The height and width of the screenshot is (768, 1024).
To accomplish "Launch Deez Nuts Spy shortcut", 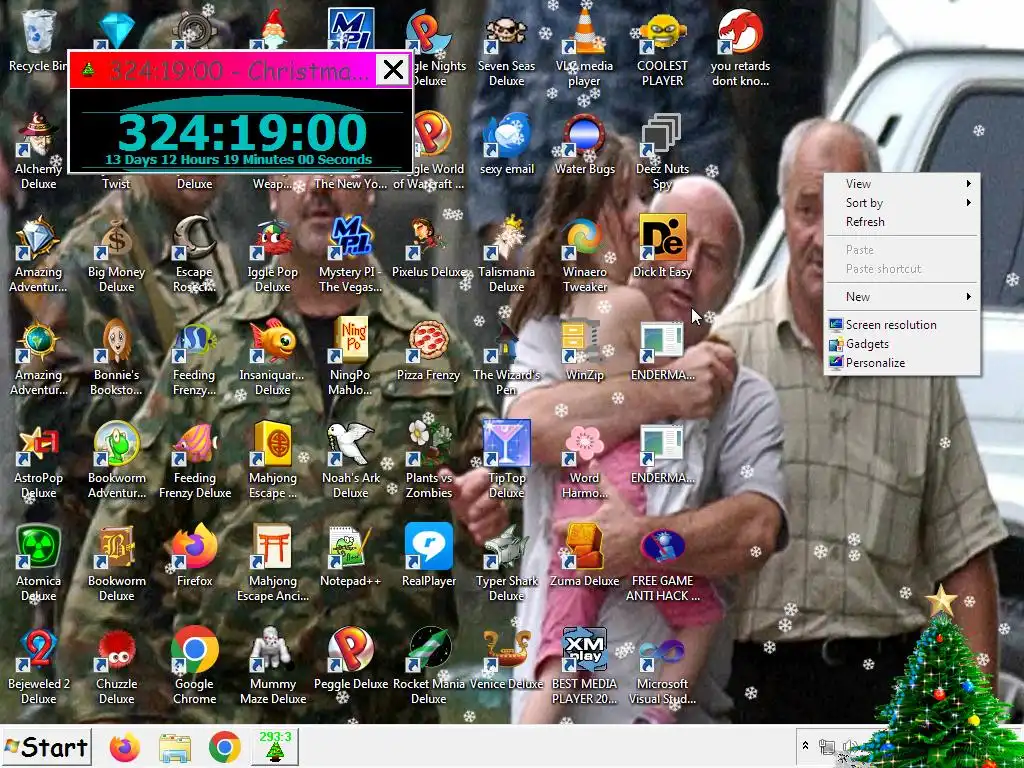I will 662,150.
